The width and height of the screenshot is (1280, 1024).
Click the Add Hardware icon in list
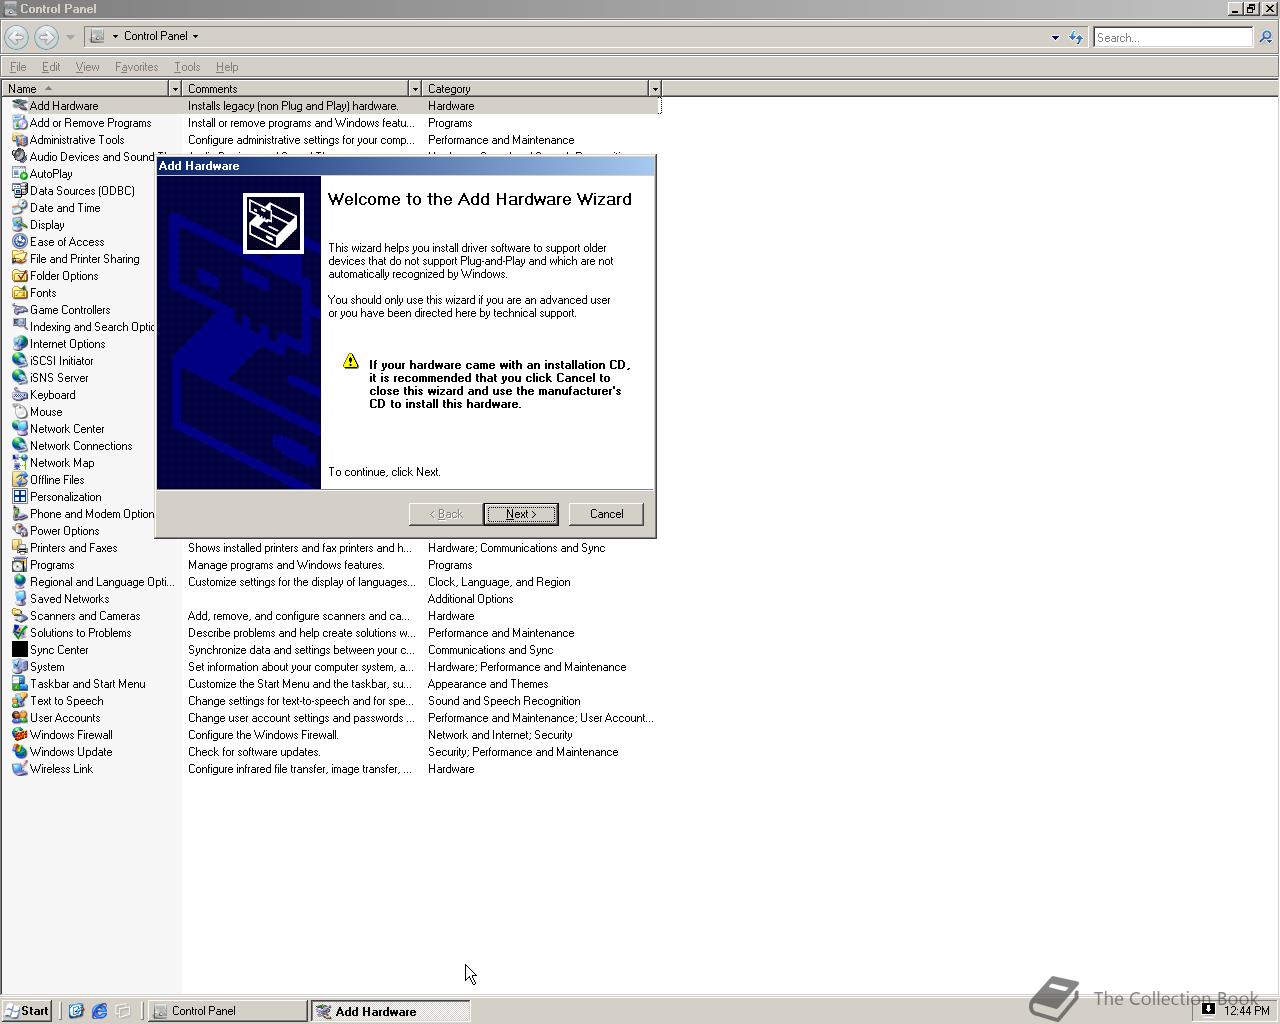click(19, 106)
